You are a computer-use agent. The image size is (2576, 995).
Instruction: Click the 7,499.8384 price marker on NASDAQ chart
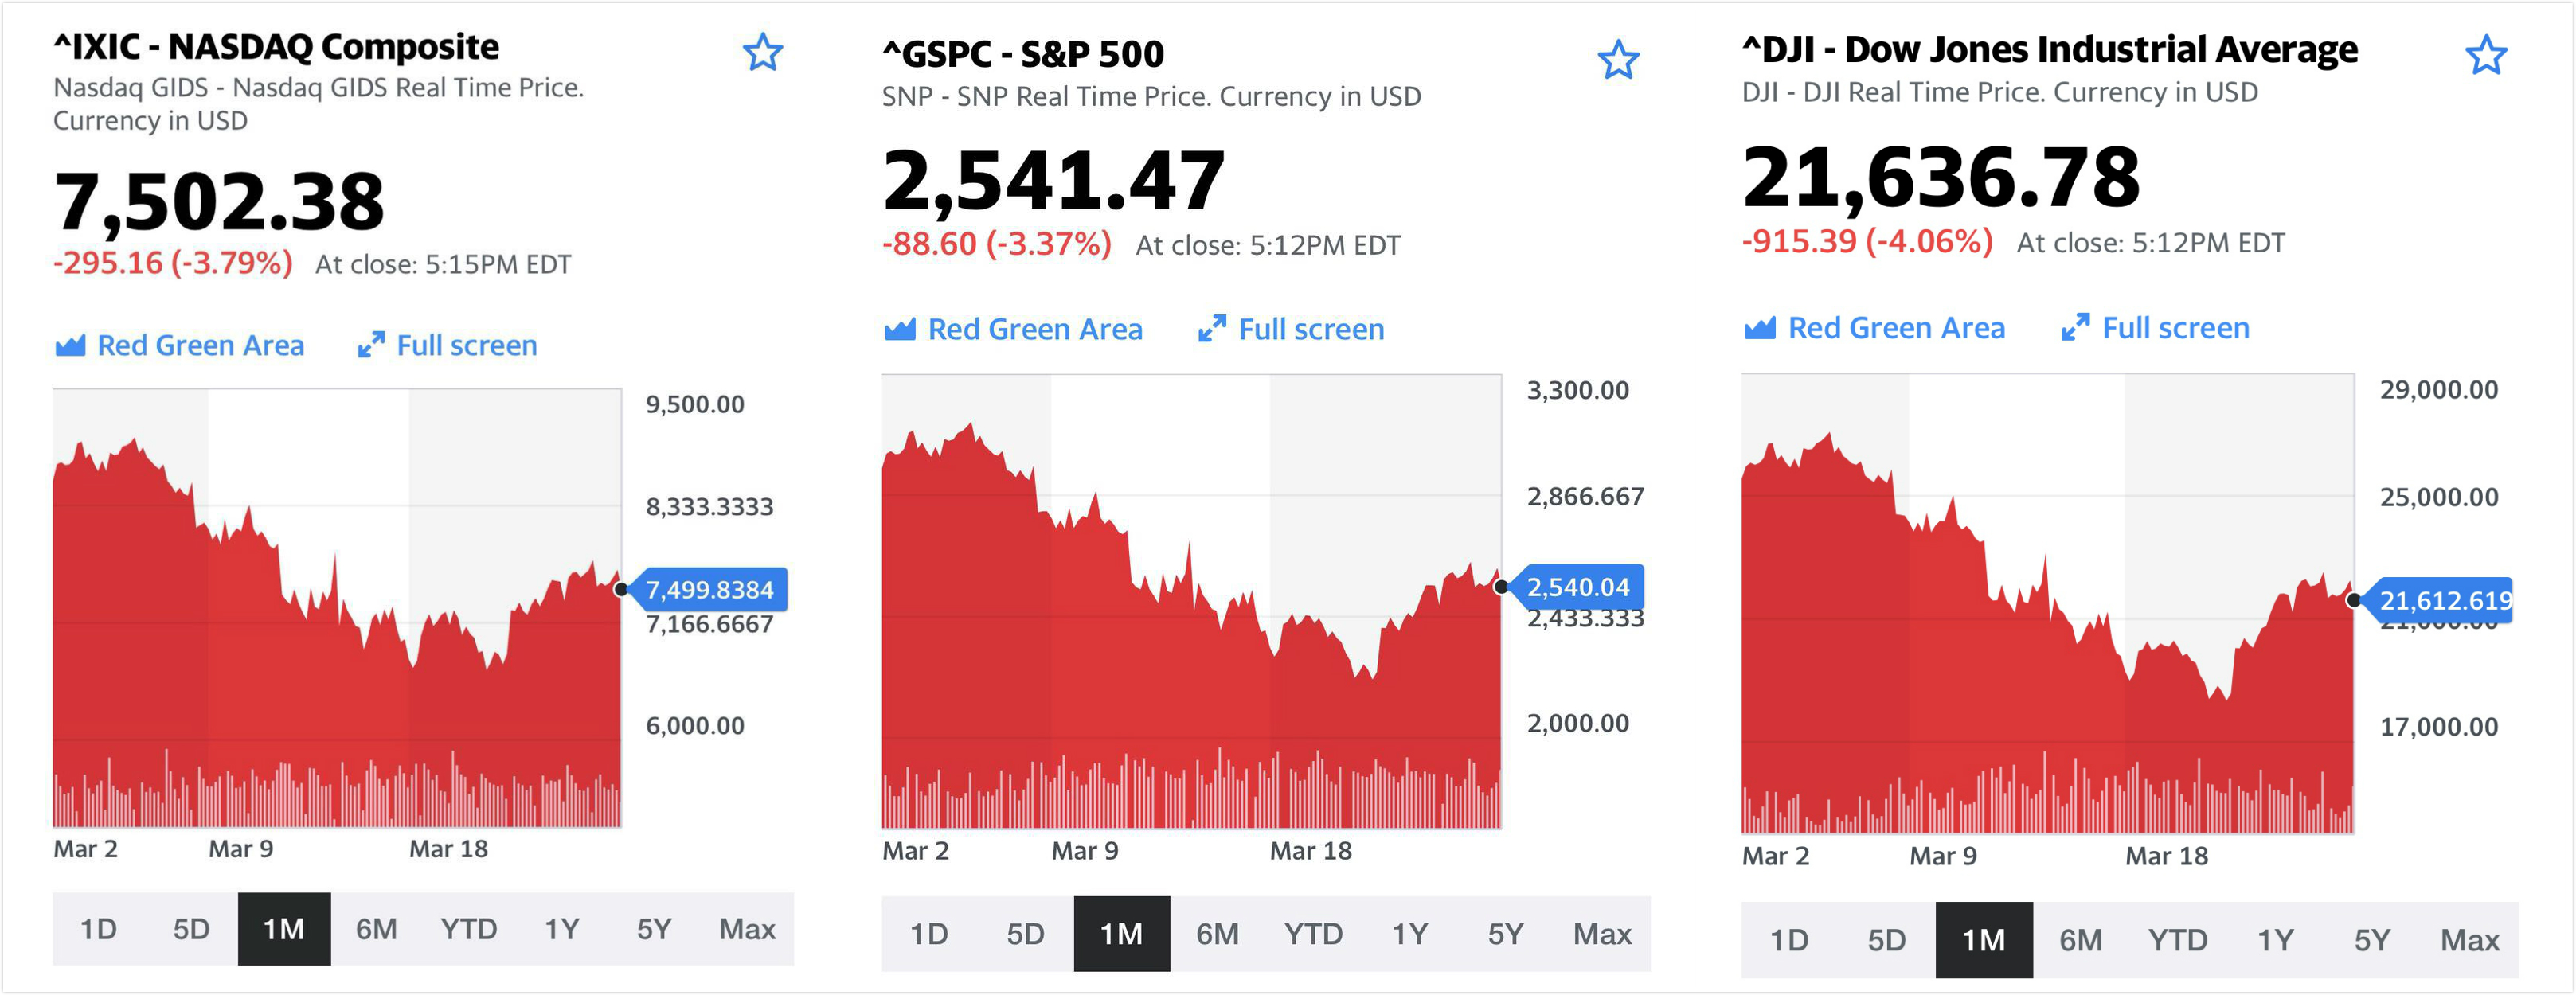pyautogui.click(x=709, y=590)
